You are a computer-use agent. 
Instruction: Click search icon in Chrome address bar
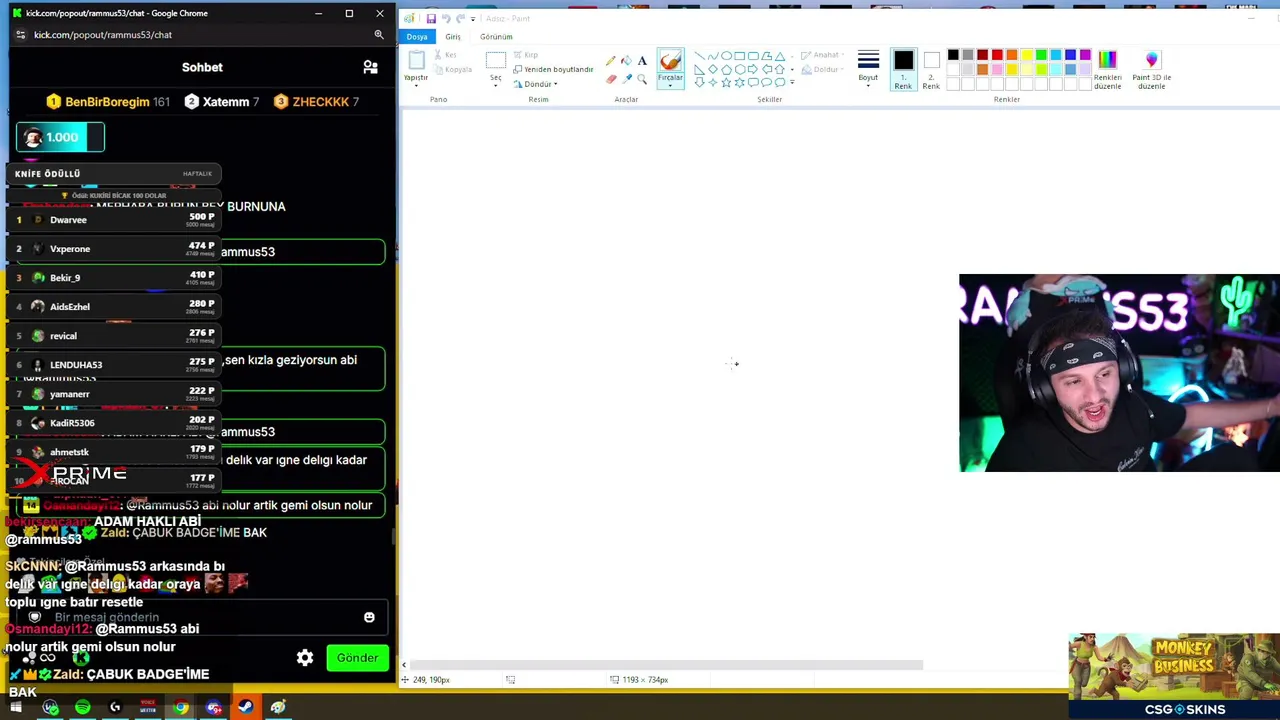tap(379, 34)
